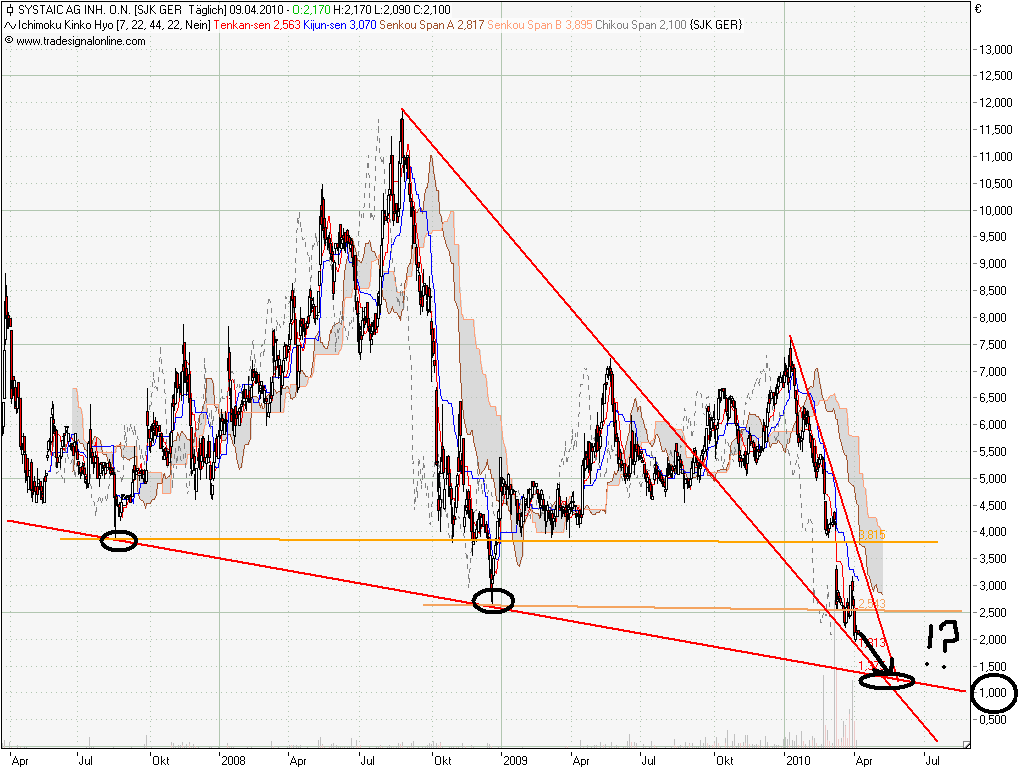Click the Senkou Span B 3,895 legend
Screen dimensions: 1024x768
(539, 25)
